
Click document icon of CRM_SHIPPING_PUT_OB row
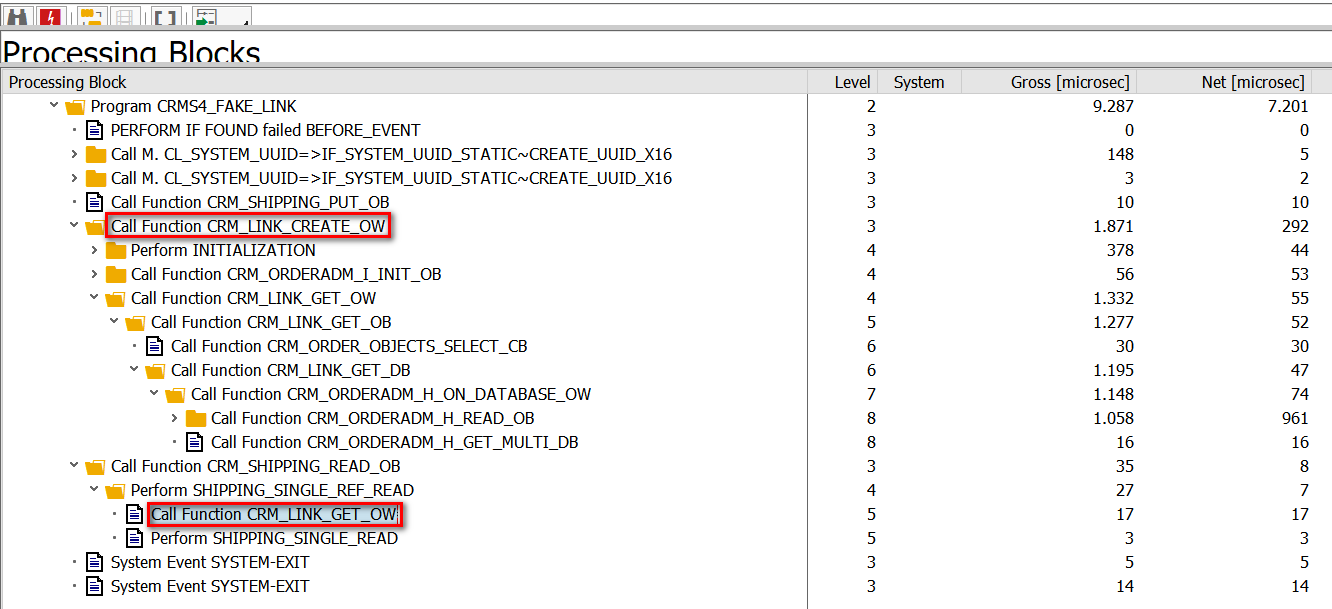[95, 202]
